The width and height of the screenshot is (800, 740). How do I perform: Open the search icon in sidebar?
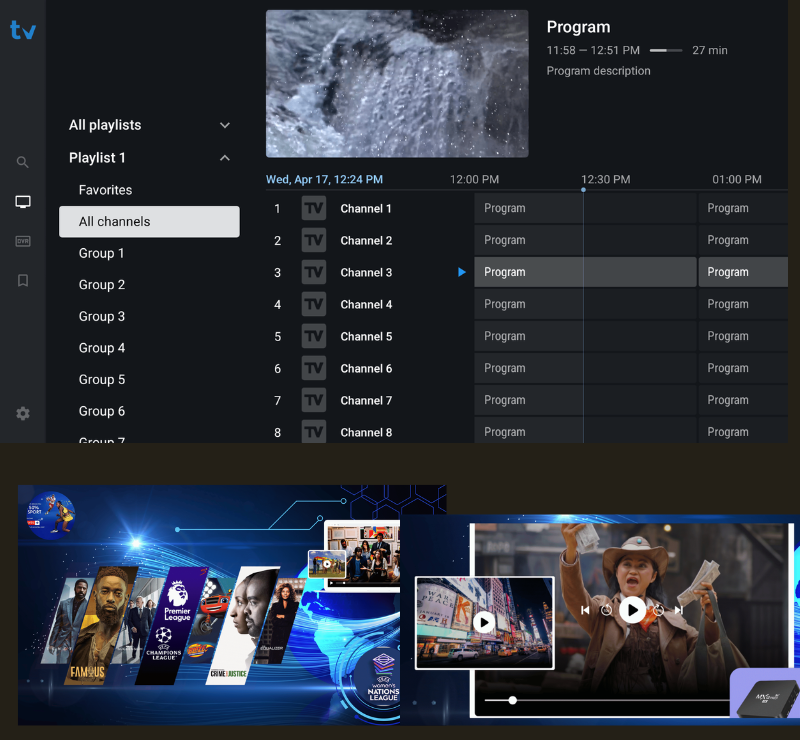[x=22, y=161]
